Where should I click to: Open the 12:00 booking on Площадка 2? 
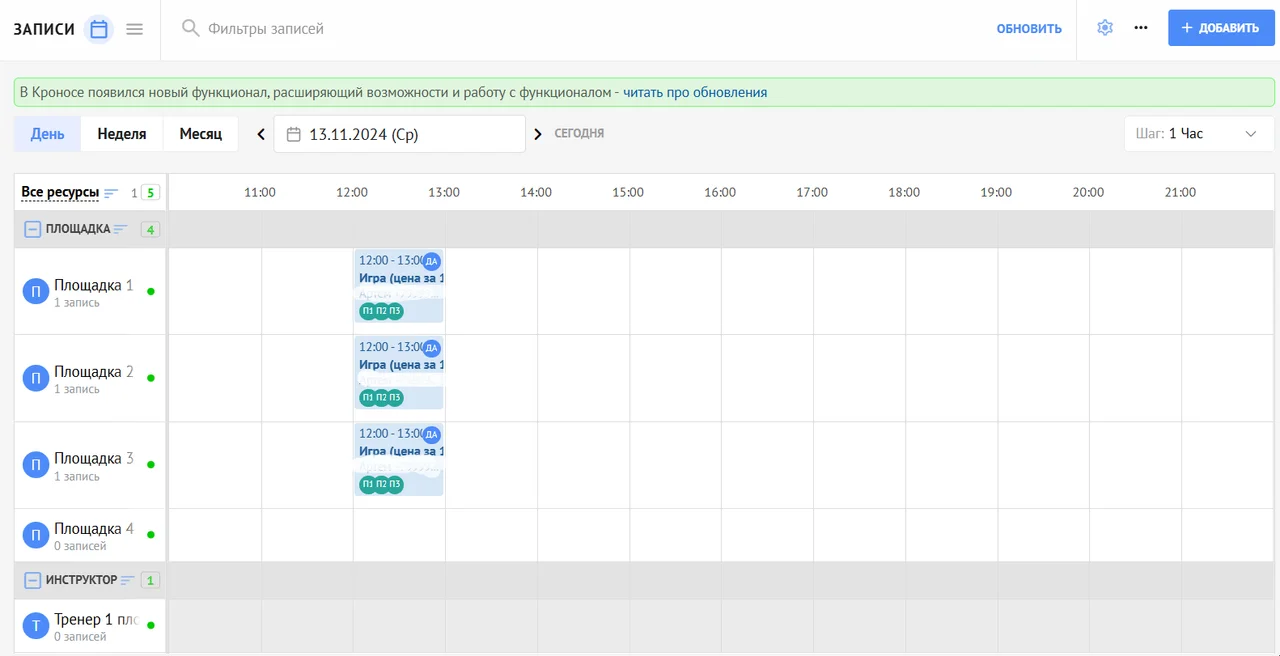pos(399,366)
